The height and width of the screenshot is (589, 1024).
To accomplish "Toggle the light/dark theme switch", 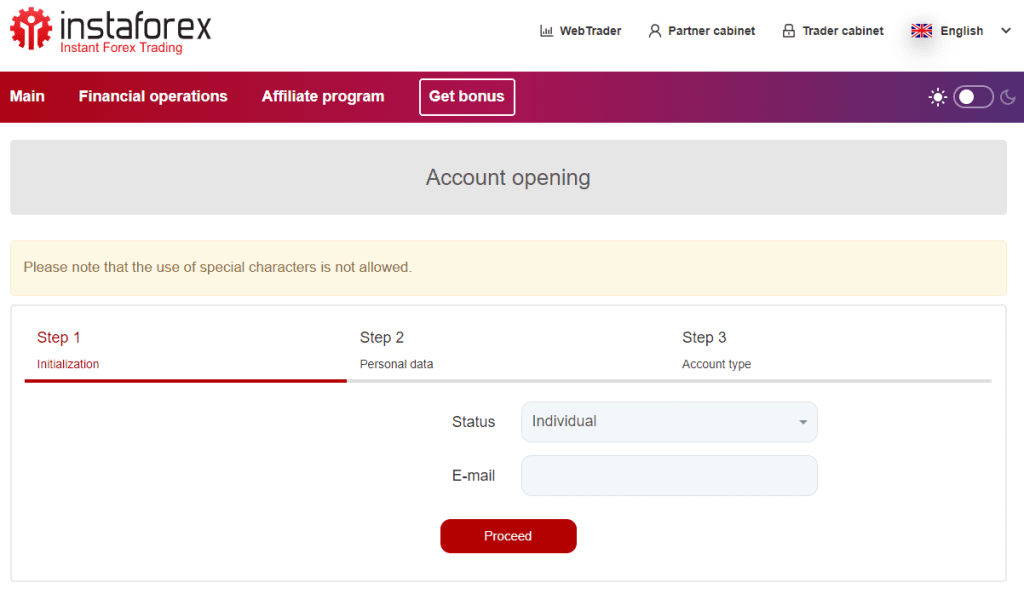I will tap(973, 97).
